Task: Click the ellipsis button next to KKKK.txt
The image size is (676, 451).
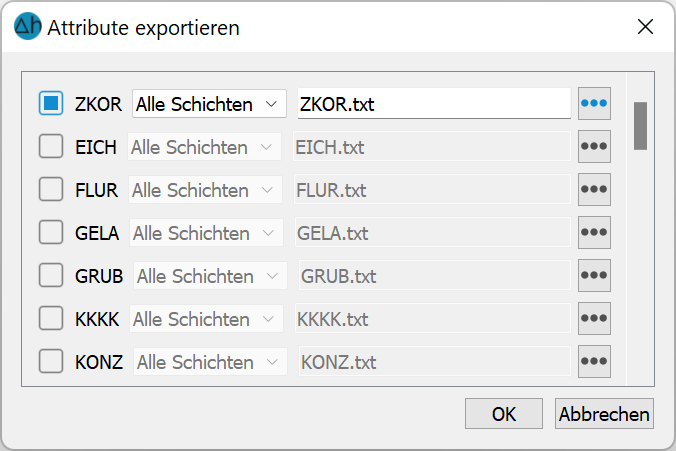Action: tap(594, 319)
